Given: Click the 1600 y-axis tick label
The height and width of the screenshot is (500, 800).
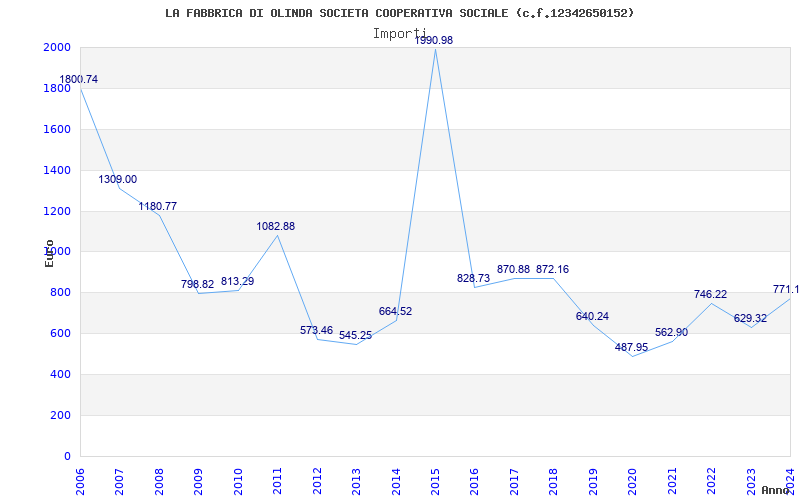Looking at the screenshot, I should click(x=58, y=130).
